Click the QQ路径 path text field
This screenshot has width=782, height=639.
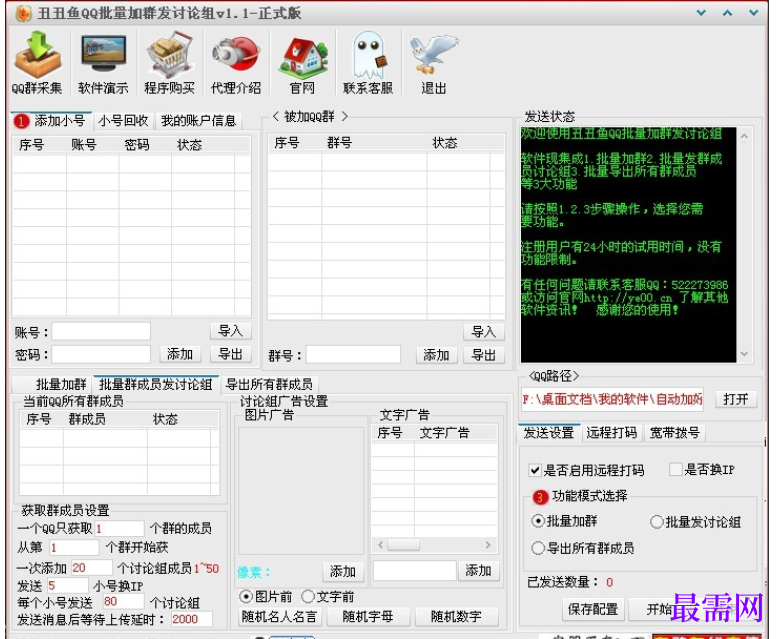tap(612, 400)
